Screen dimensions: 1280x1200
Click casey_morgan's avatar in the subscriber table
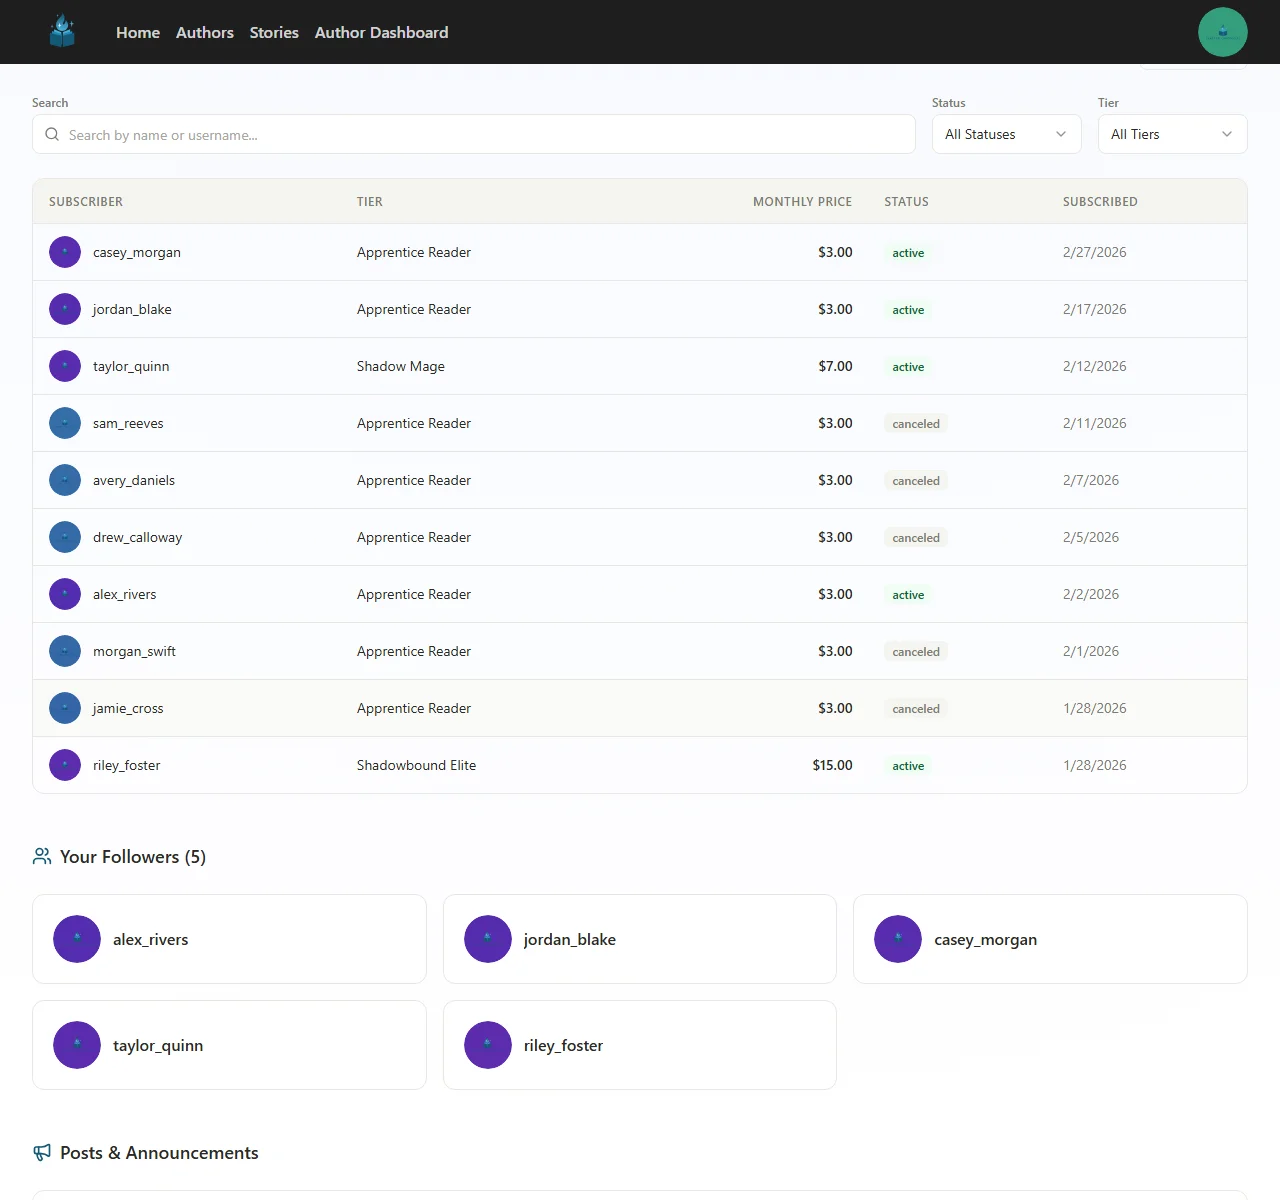pos(64,252)
